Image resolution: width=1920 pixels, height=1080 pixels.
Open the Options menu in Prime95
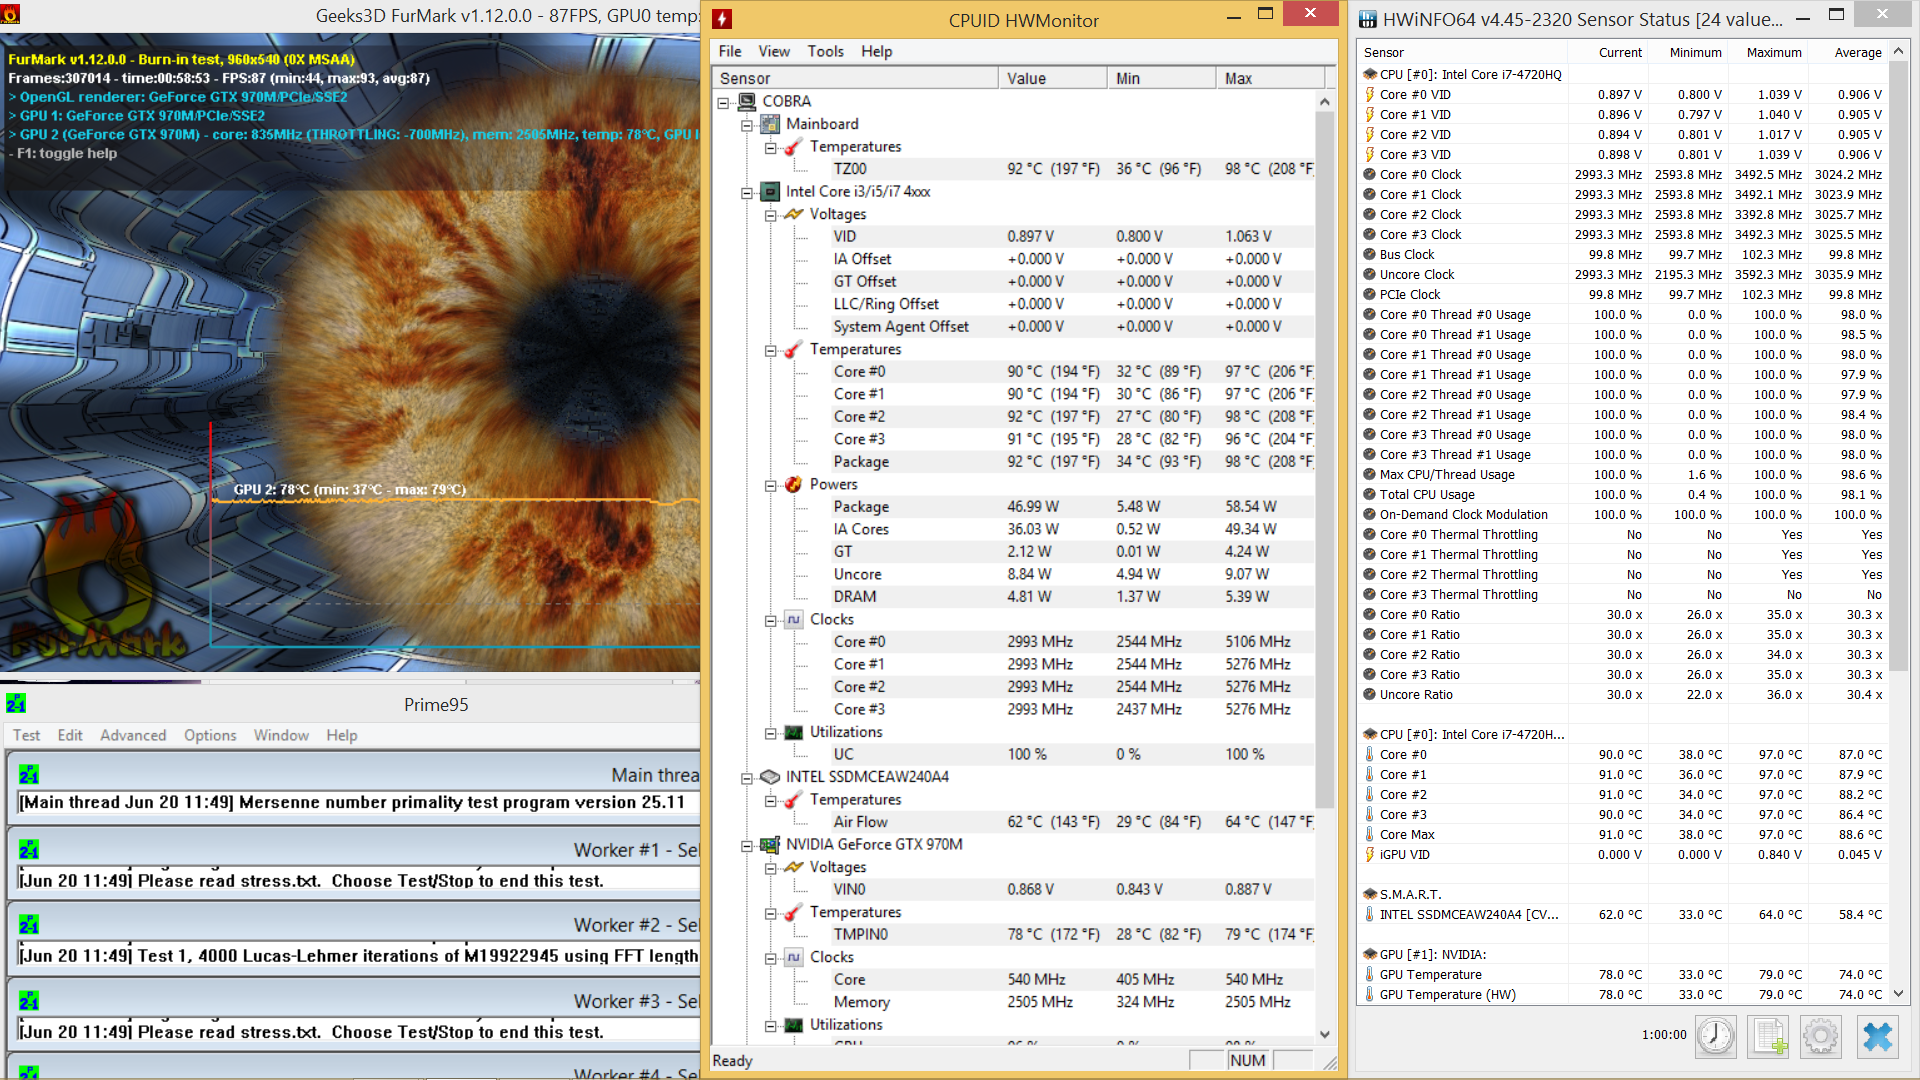(210, 735)
